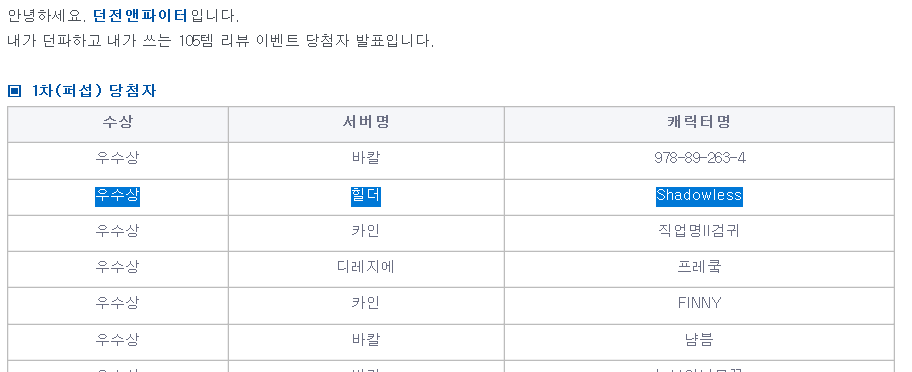This screenshot has width=912, height=372.
Task: Click 바칼 server in 냠븜 row
Action: click(366, 339)
